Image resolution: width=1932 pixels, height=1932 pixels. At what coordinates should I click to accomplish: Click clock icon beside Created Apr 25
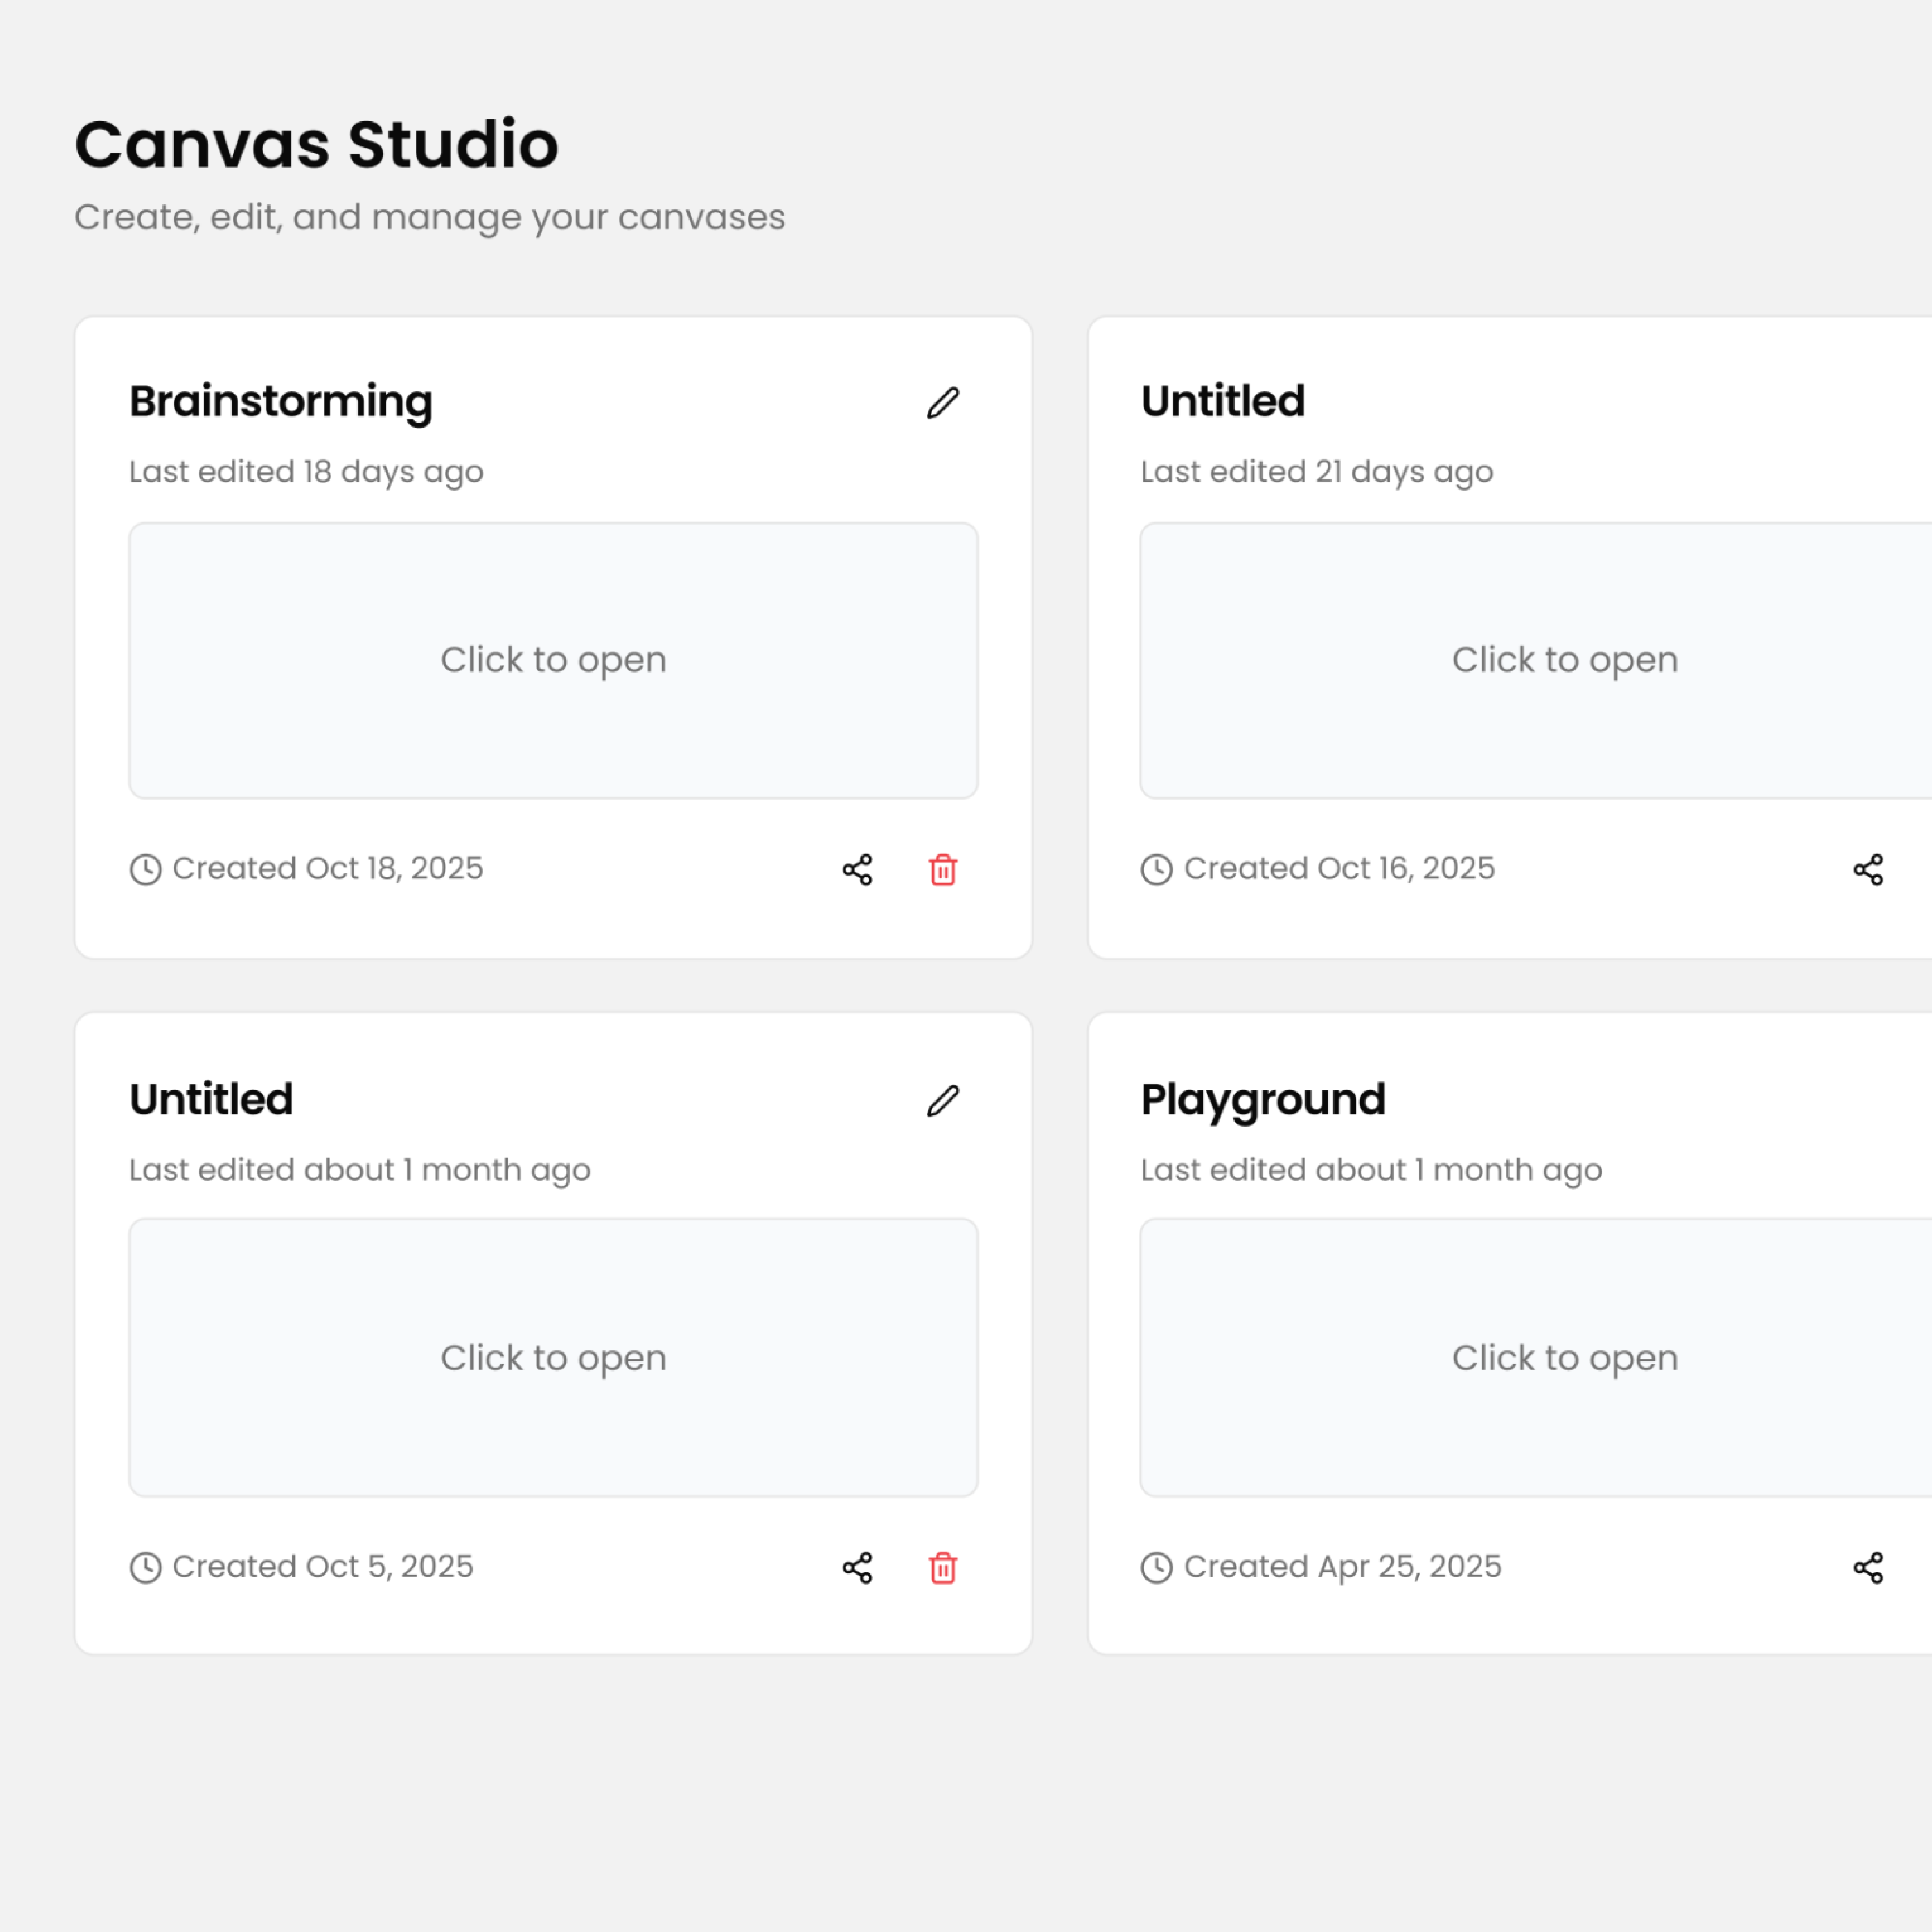(x=1157, y=1567)
